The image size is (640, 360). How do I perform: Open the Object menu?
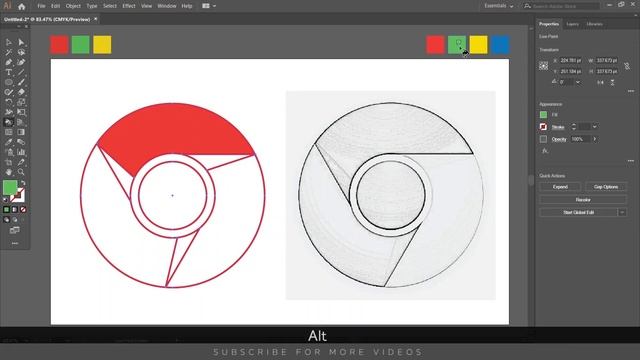73,6
